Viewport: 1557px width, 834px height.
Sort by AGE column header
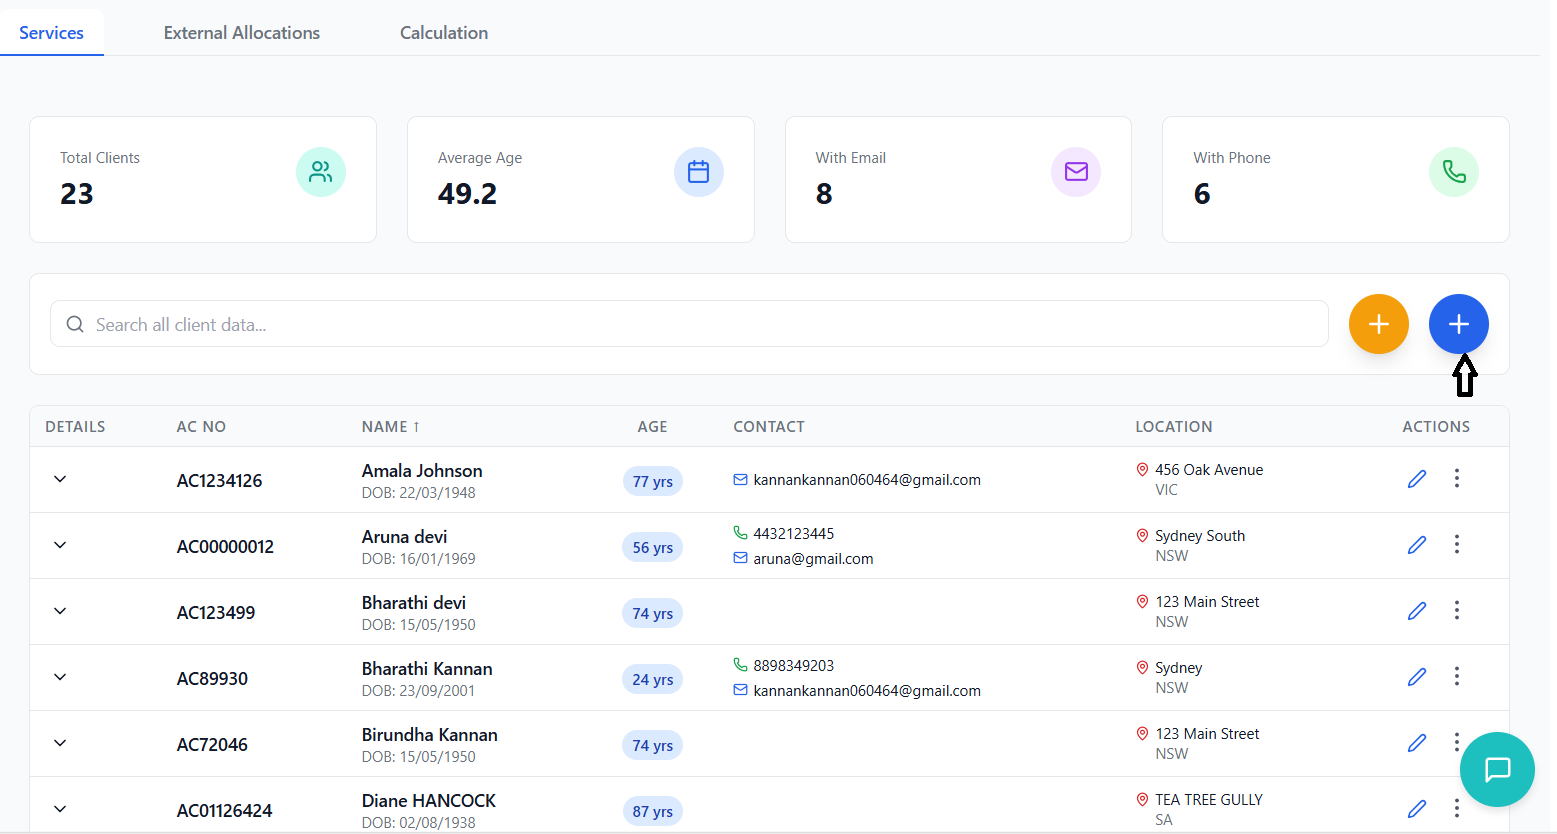tap(652, 427)
